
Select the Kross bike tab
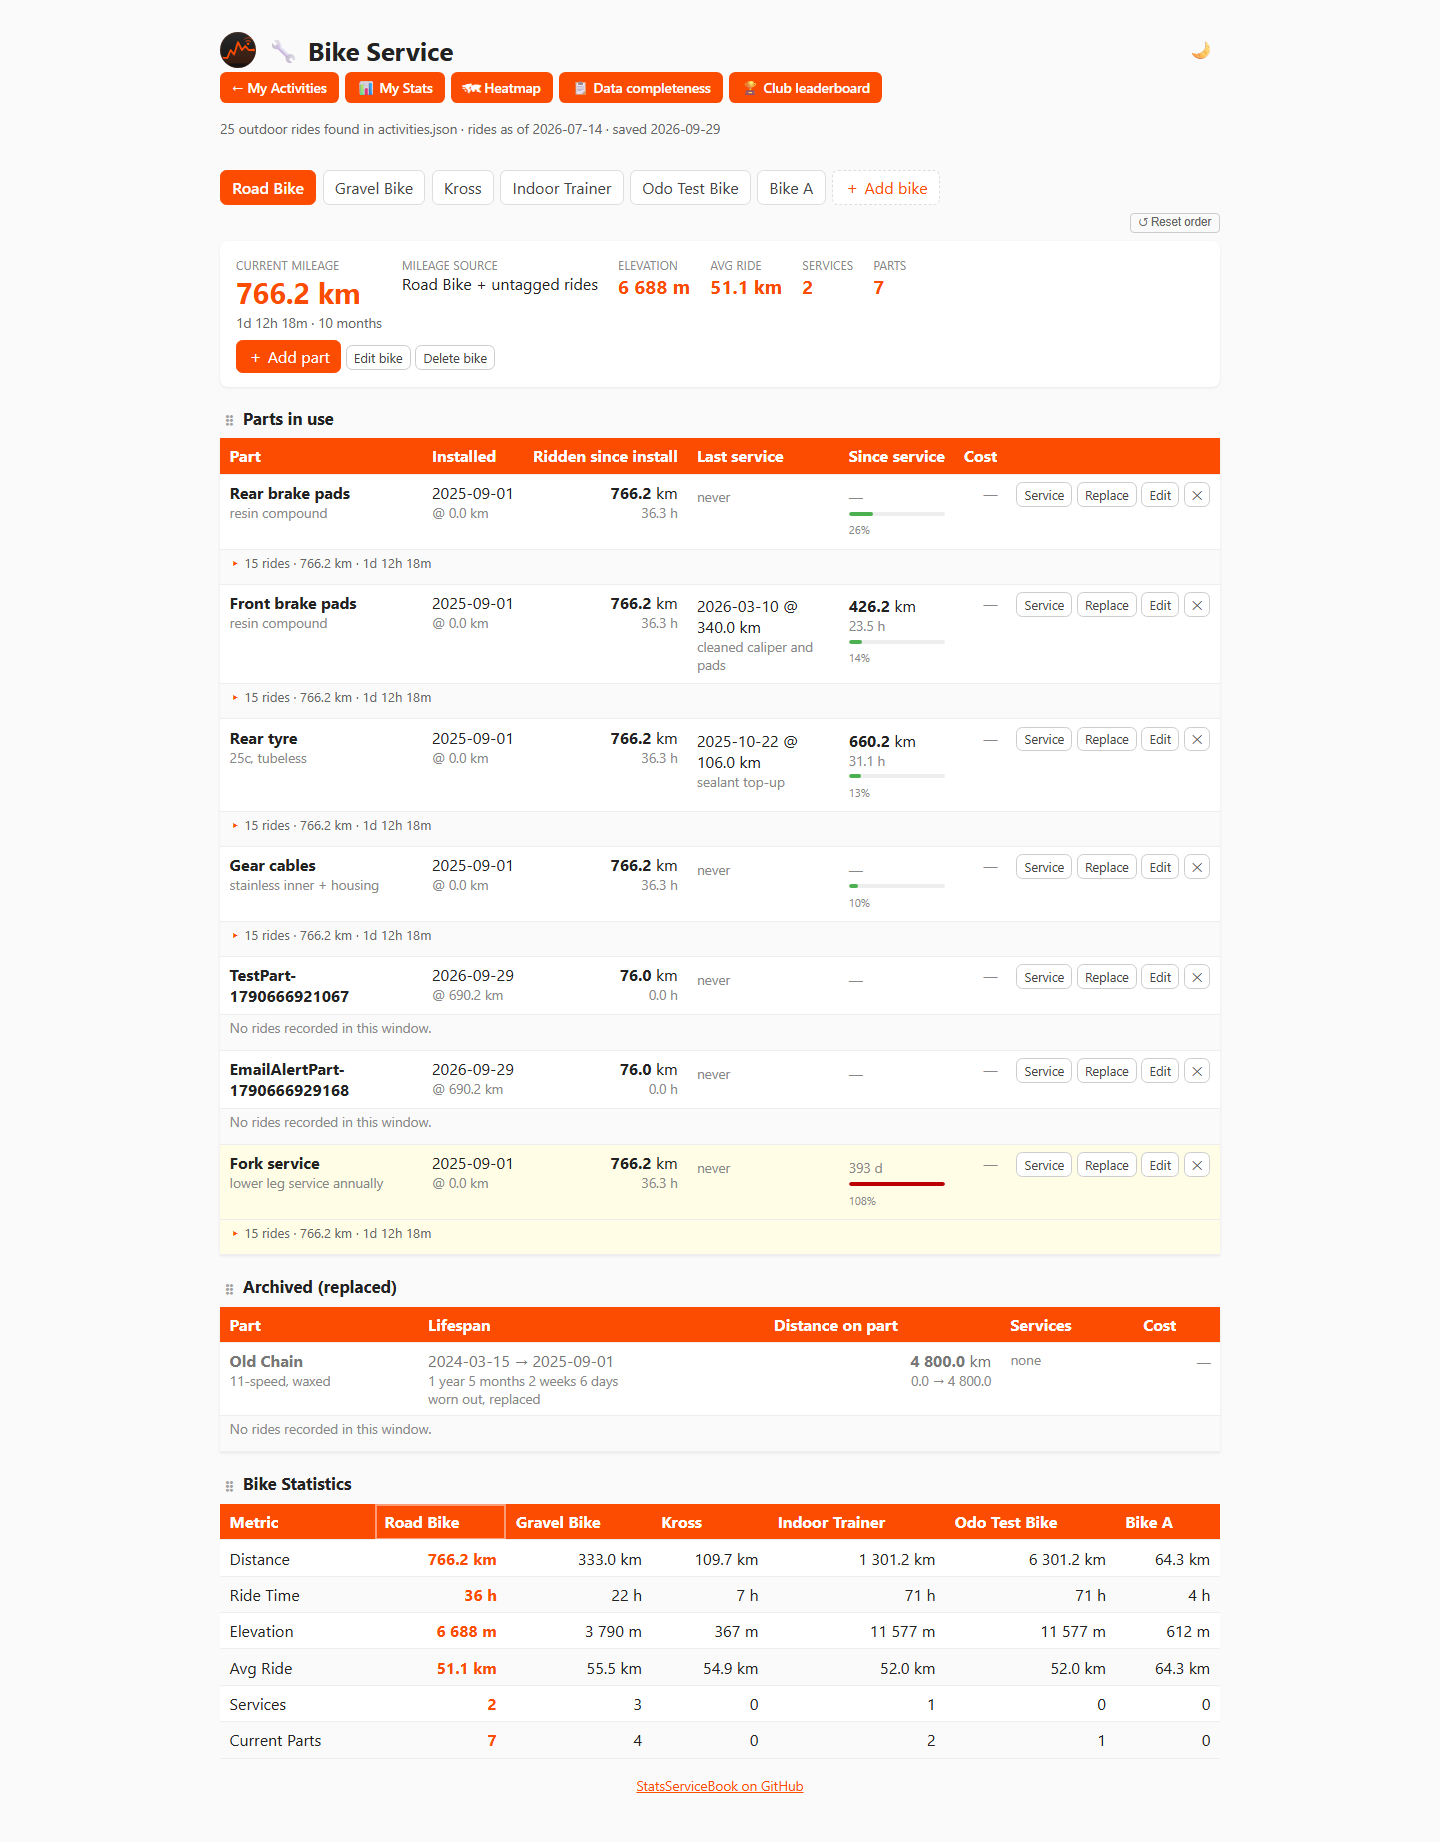(463, 188)
